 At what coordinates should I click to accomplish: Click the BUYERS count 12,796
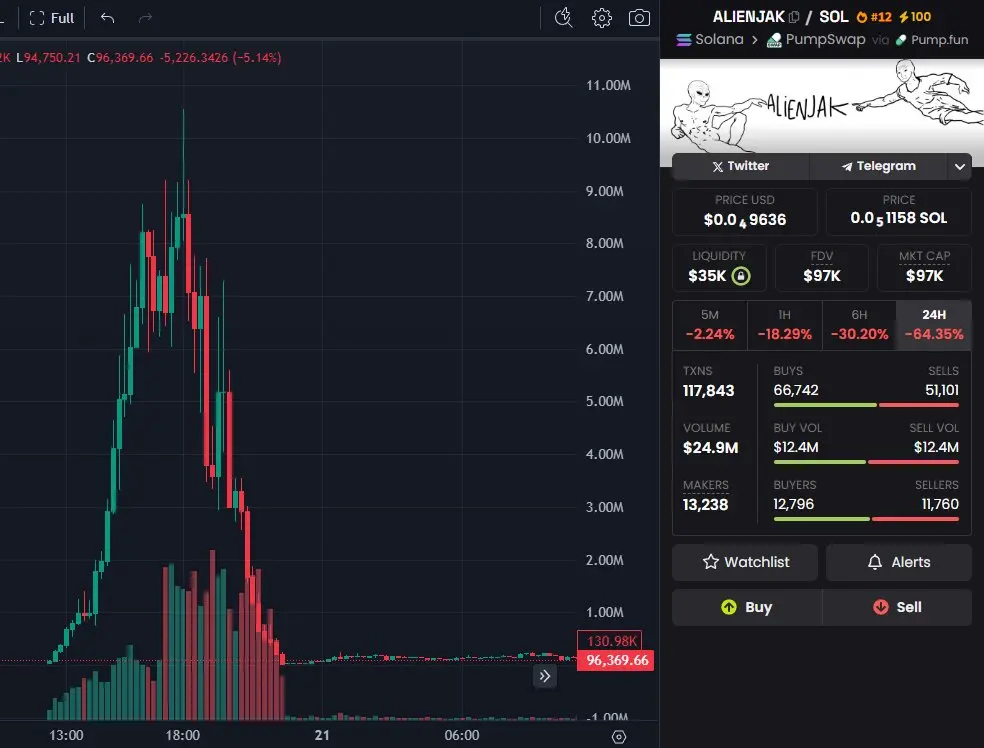click(x=793, y=505)
